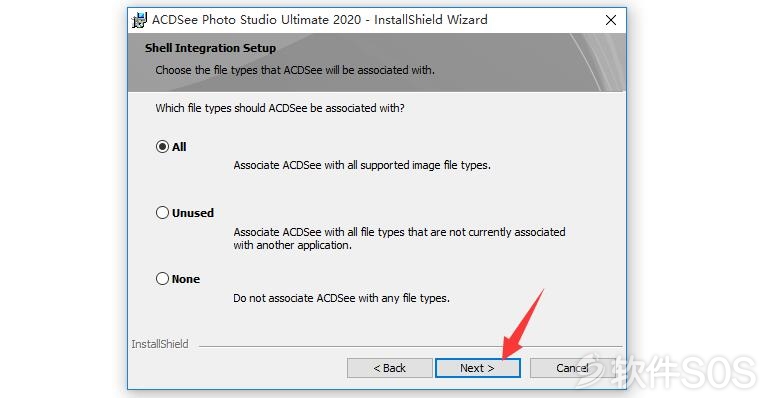Click the None option label
The height and width of the screenshot is (398, 769).
click(x=186, y=279)
